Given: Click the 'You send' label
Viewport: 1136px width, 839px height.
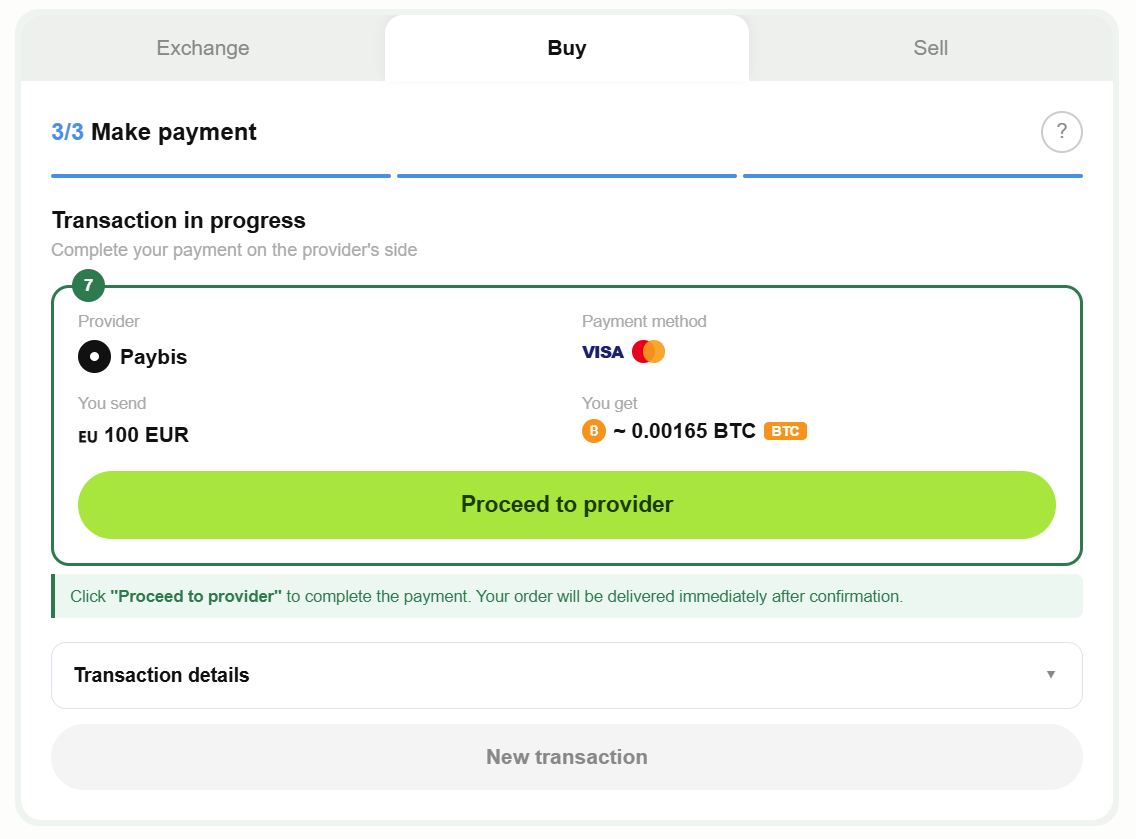Looking at the screenshot, I should point(112,403).
